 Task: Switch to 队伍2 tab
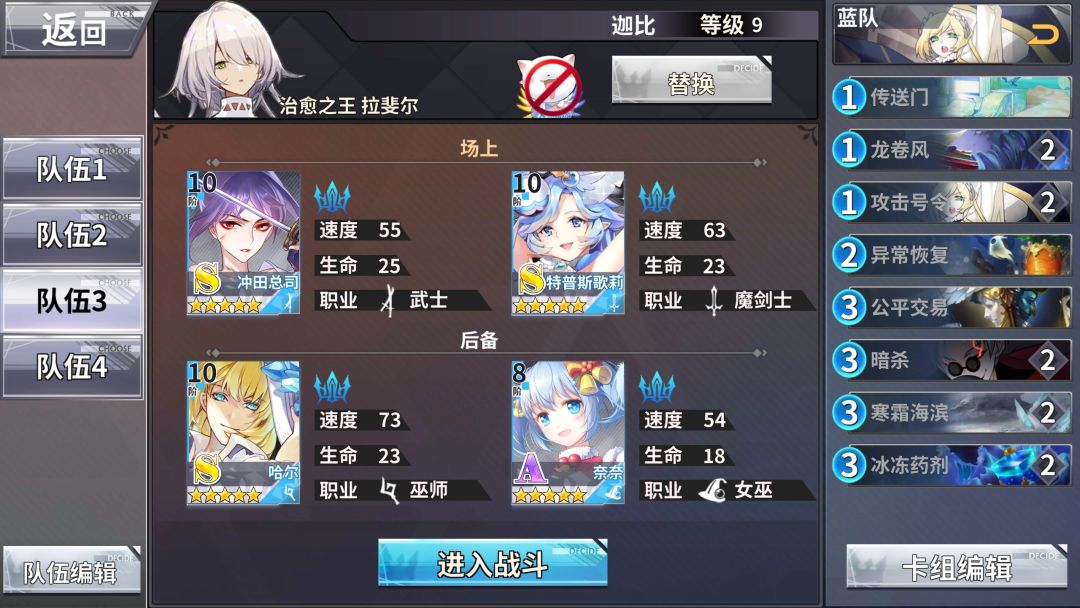tap(72, 234)
